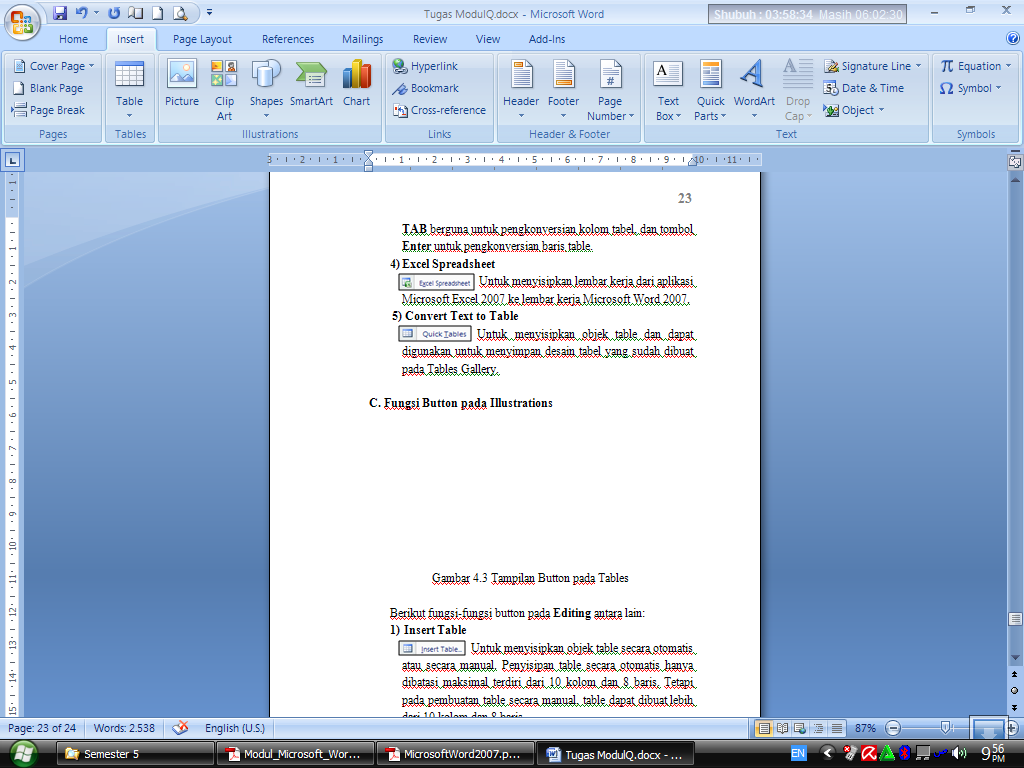Image resolution: width=1024 pixels, height=768 pixels.
Task: Save document with quick access Save icon
Action: click(60, 12)
